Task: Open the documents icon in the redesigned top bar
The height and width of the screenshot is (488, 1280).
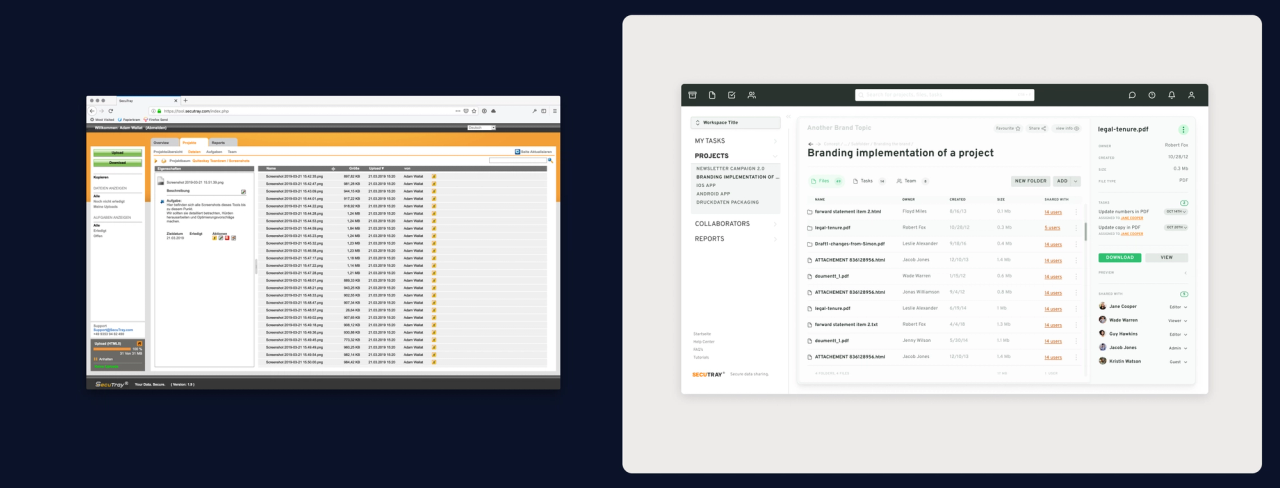Action: coord(712,95)
